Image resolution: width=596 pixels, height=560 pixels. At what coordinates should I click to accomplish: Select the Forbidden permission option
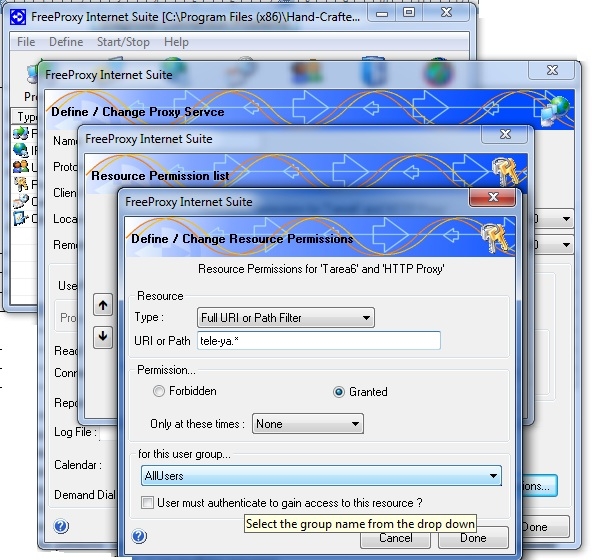click(x=159, y=391)
